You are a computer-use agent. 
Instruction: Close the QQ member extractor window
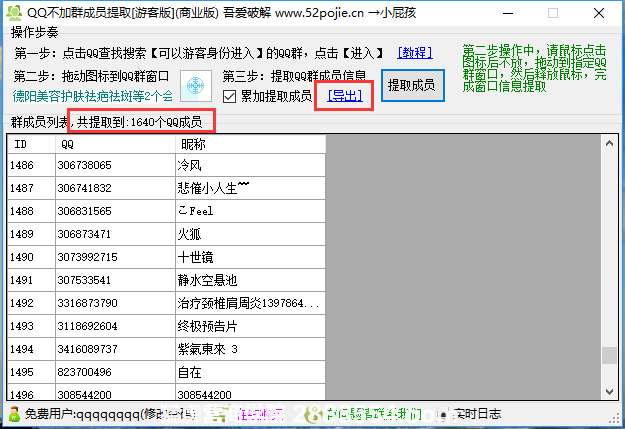tap(599, 13)
